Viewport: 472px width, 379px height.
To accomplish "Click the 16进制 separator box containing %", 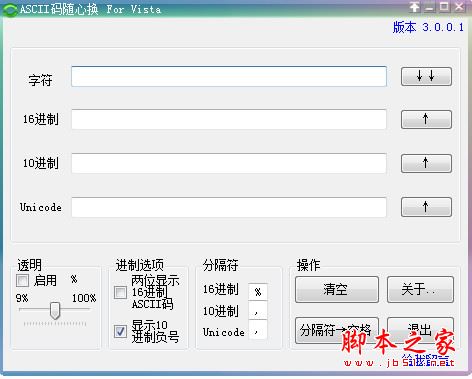I will [x=258, y=292].
